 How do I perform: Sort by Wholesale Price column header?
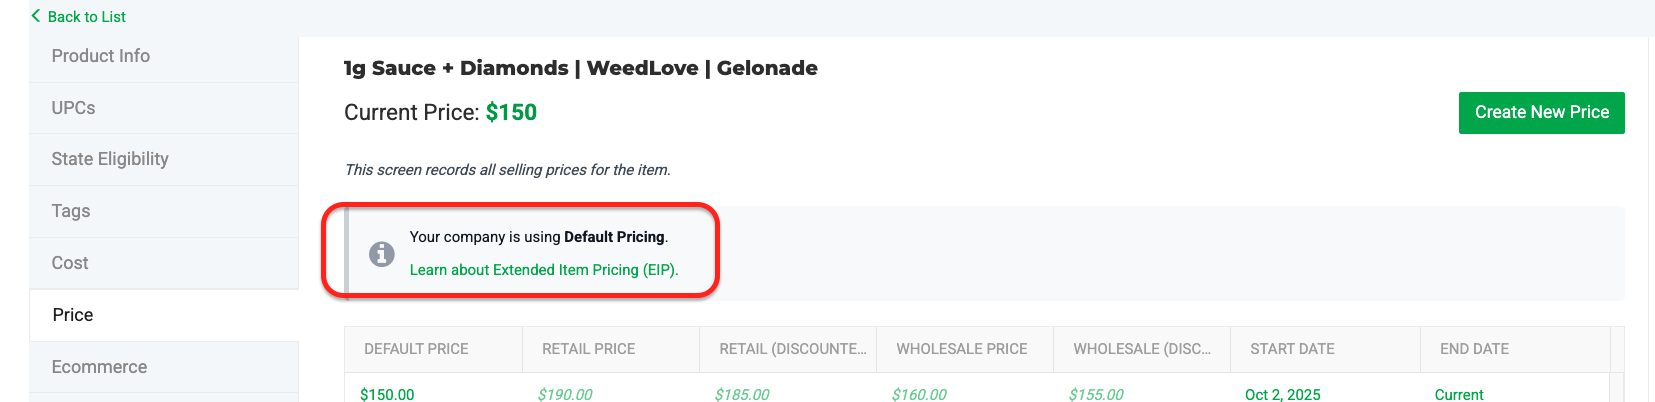point(961,349)
